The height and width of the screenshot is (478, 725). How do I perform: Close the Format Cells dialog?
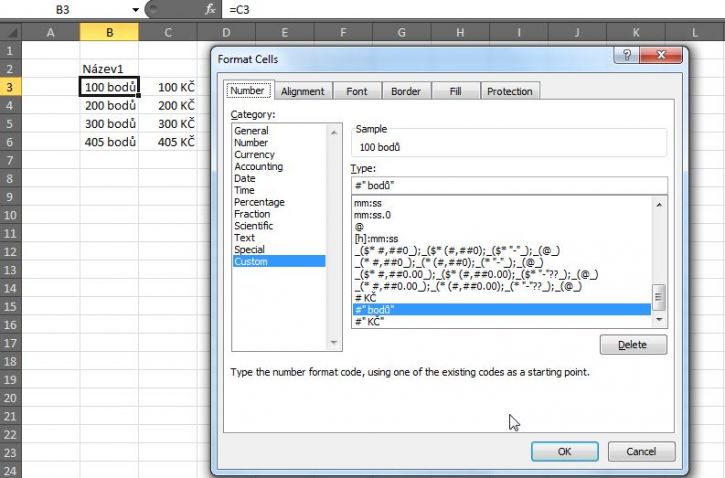pyautogui.click(x=661, y=55)
